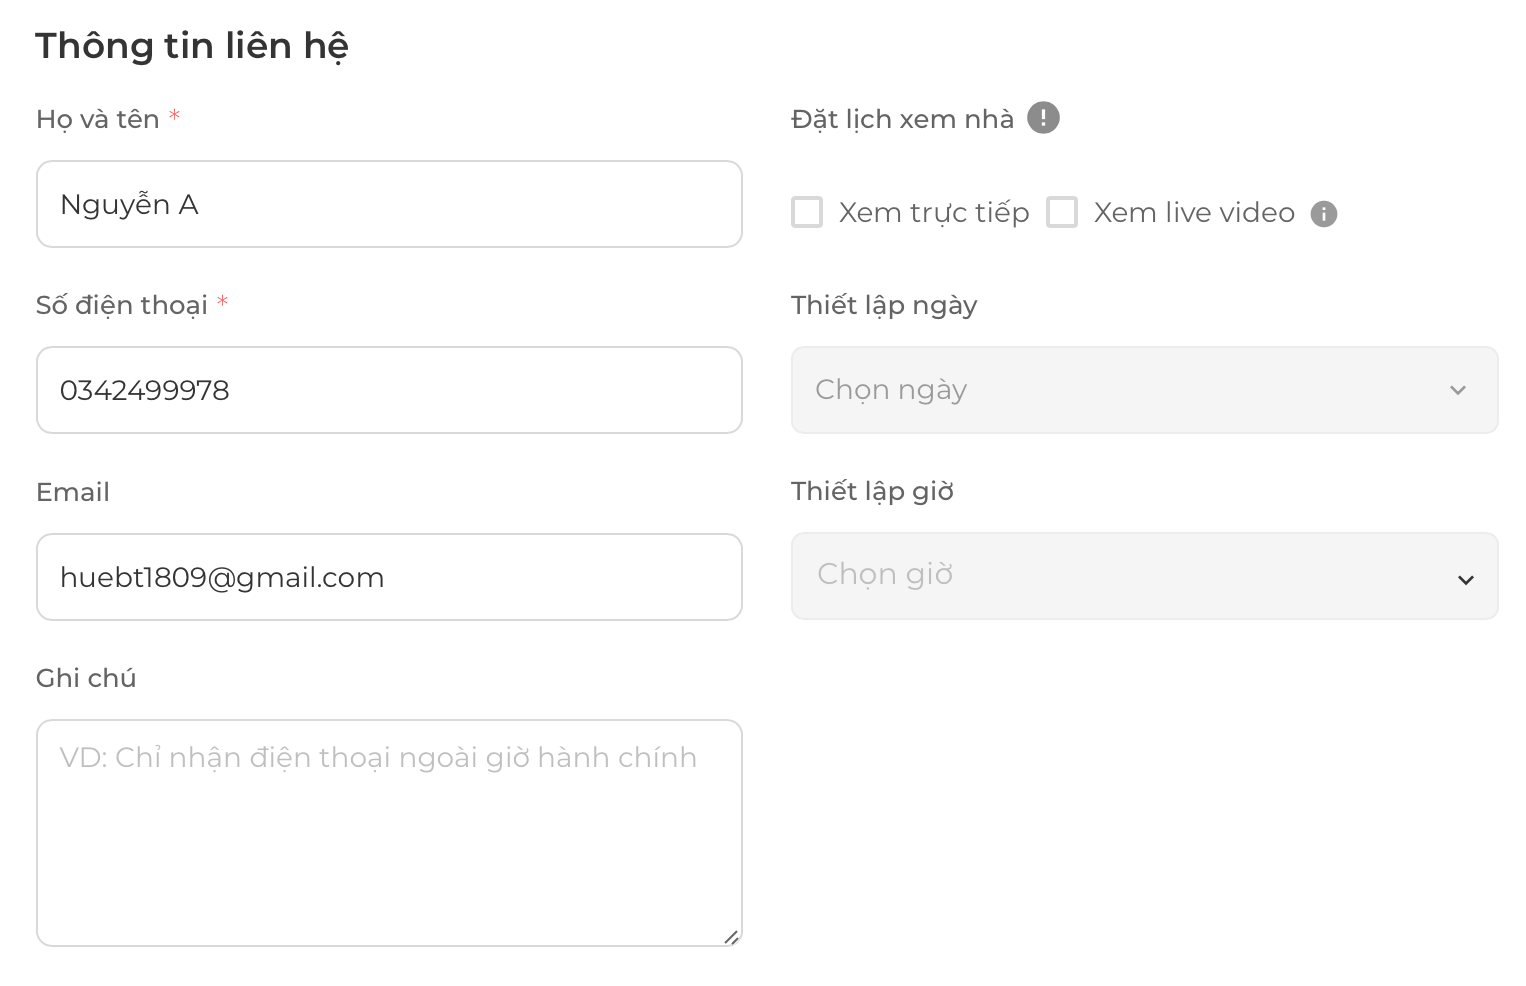
Task: Click the resize handle of the Ghi chú textarea
Action: 731,936
